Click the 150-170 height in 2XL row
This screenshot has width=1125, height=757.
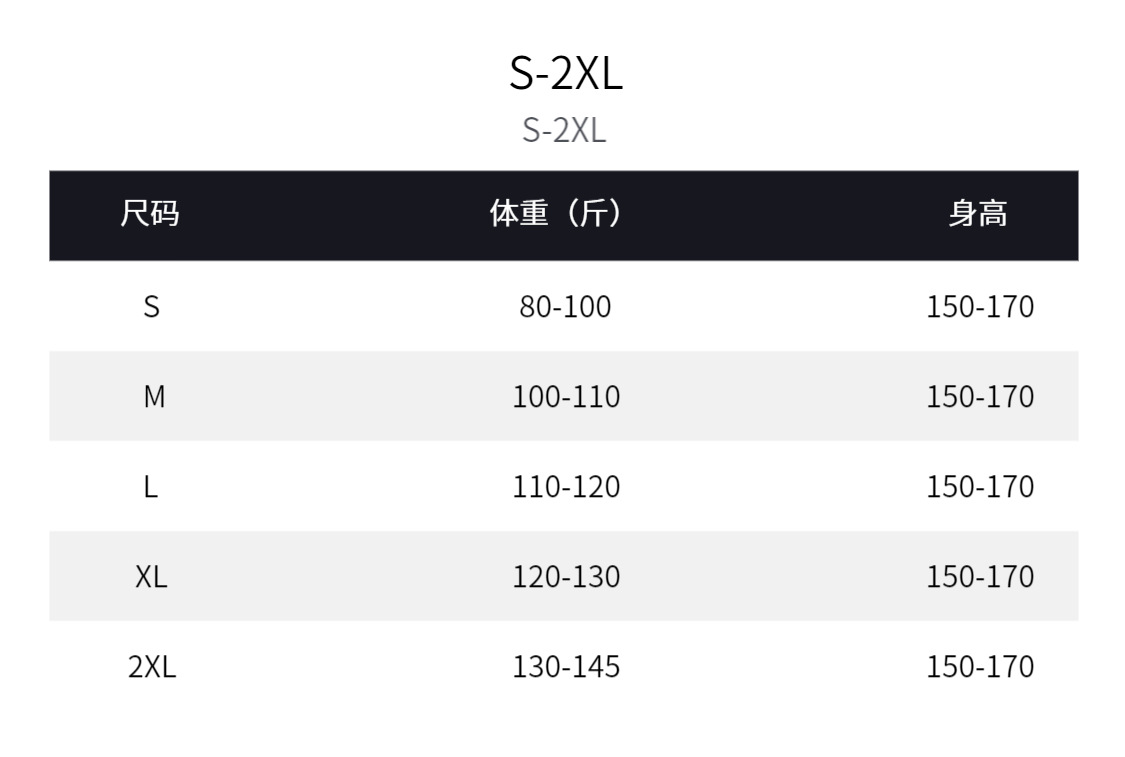[980, 667]
